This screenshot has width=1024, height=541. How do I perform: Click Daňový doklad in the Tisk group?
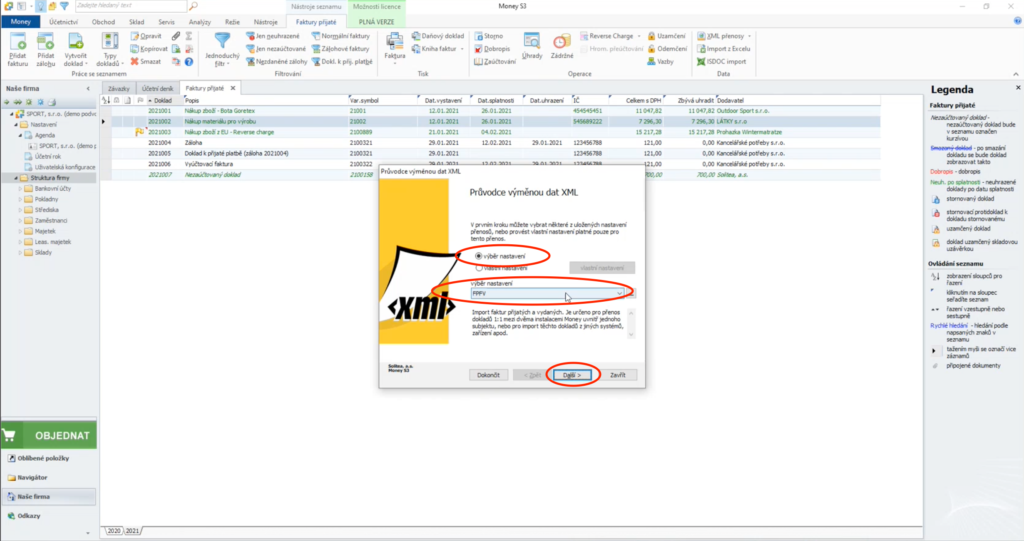tap(438, 36)
